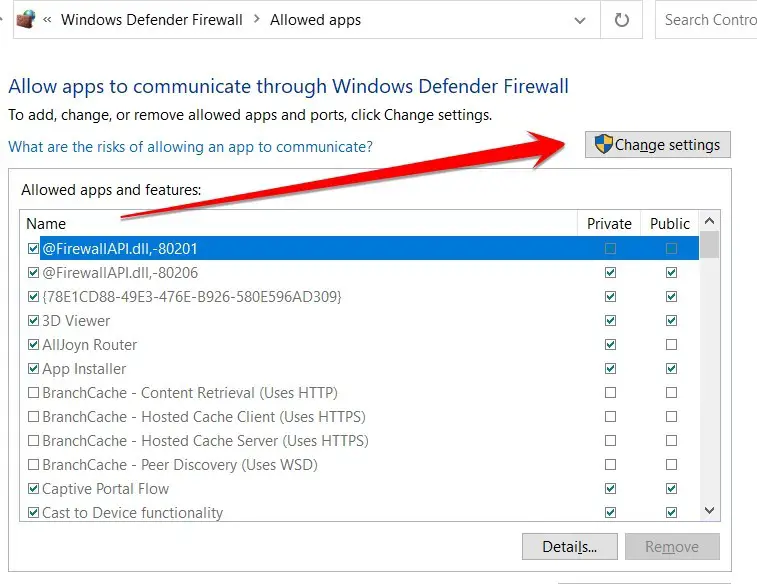This screenshot has width=757, height=584.
Task: Enable Public for BranchCache Hosted Cache Server
Action: [671, 441]
